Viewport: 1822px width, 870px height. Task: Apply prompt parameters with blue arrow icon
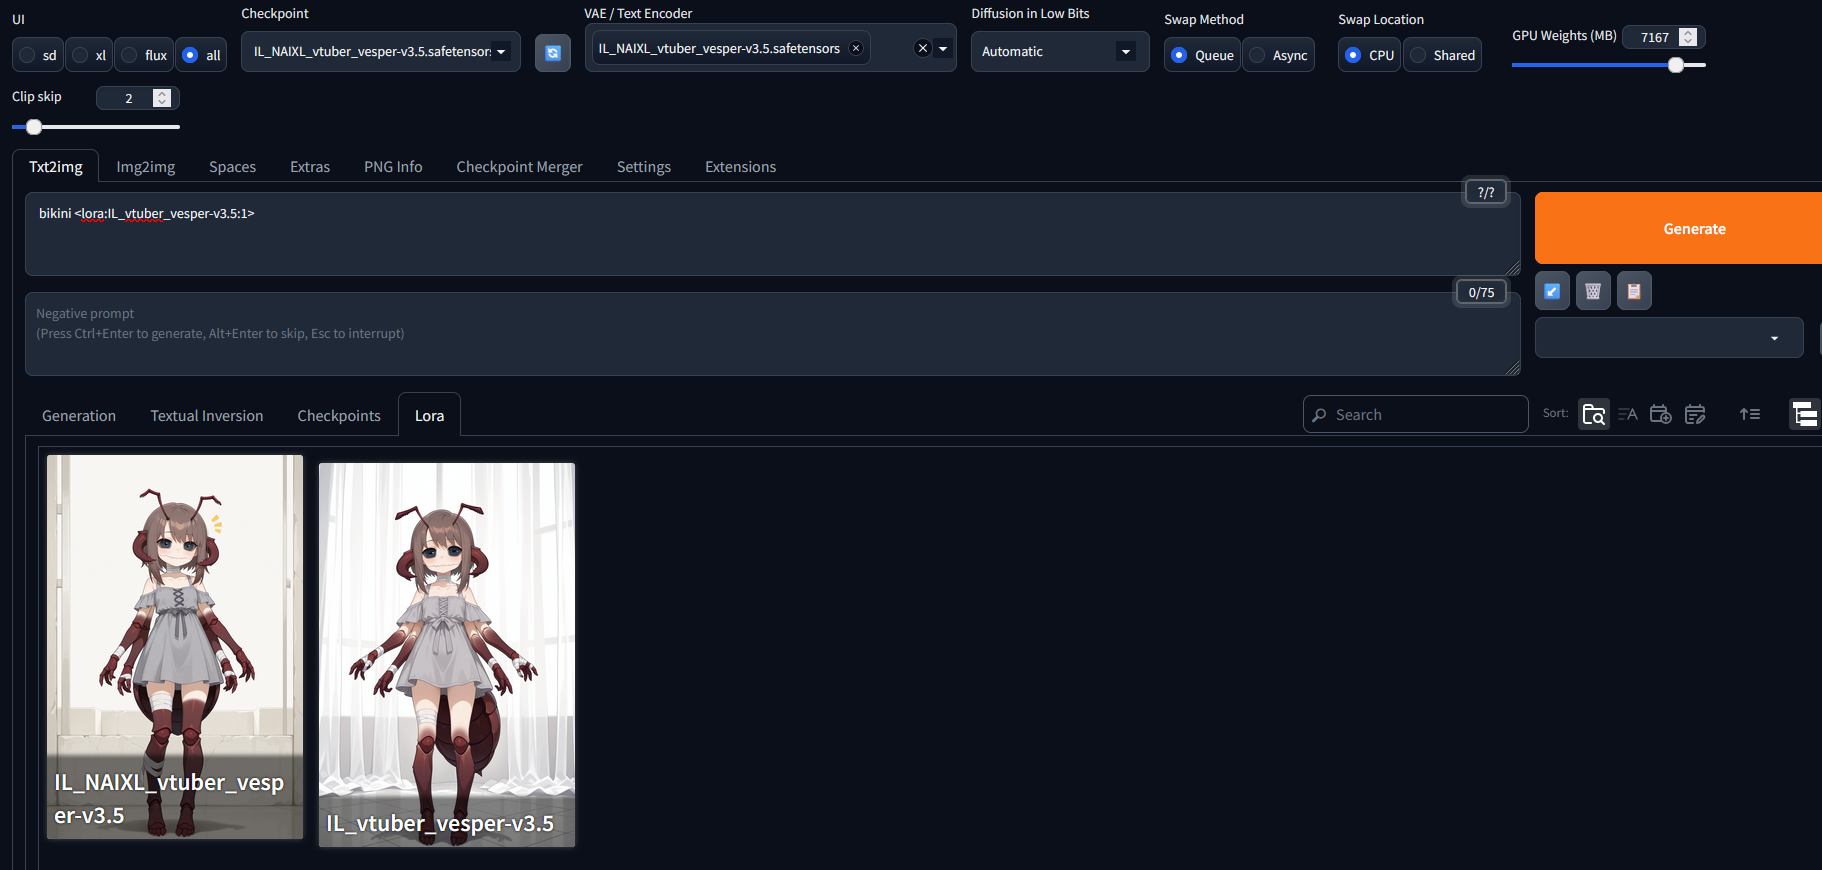tap(1552, 291)
